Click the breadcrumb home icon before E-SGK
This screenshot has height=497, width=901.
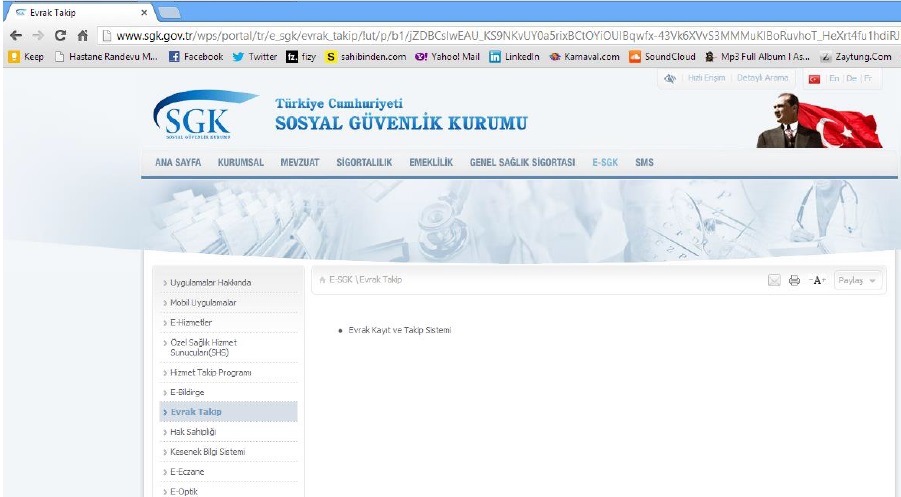322,280
